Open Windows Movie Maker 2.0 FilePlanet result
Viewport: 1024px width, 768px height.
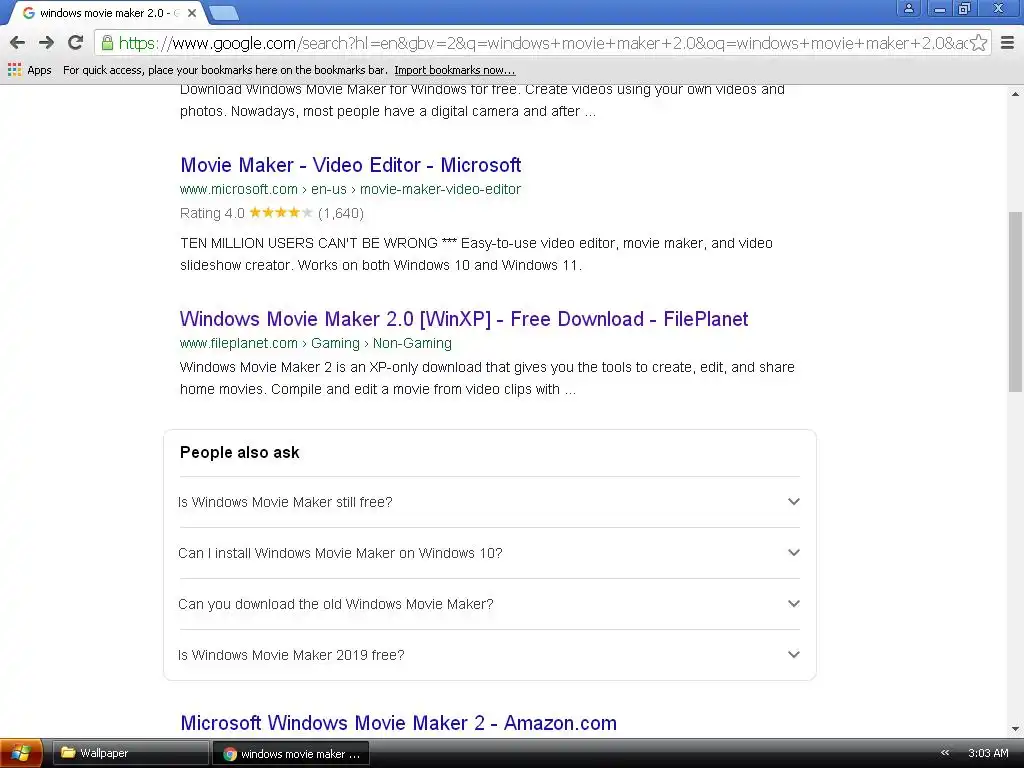click(x=464, y=319)
